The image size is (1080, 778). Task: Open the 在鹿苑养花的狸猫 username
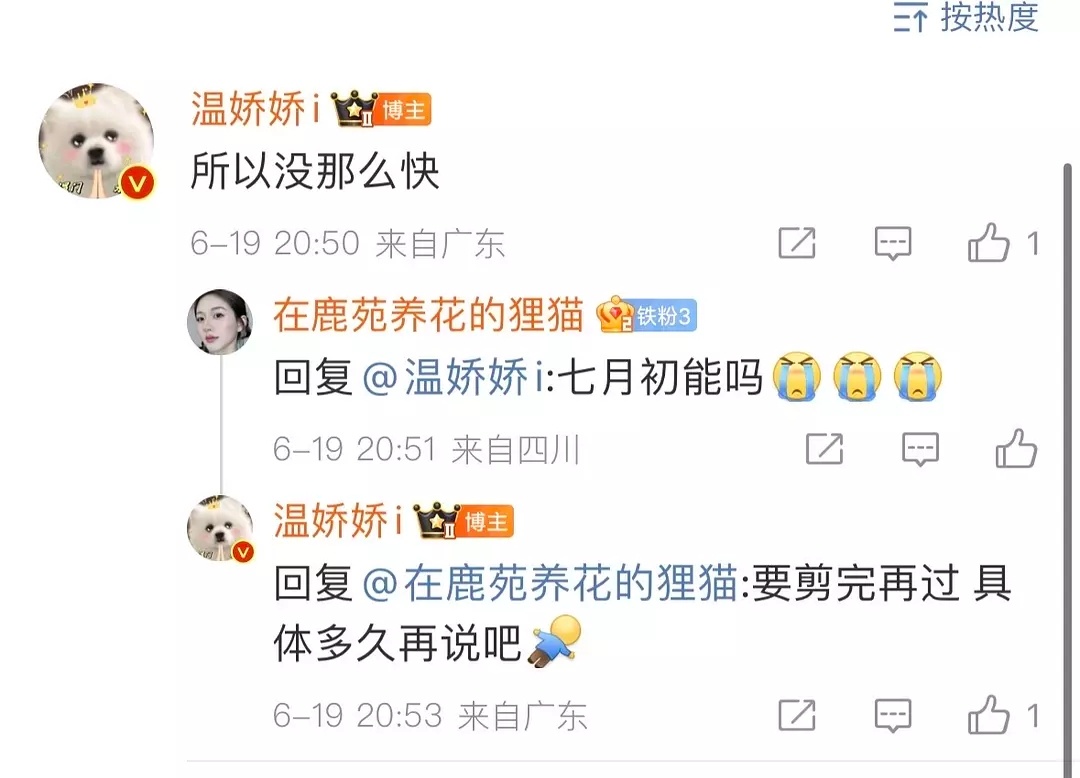point(428,315)
